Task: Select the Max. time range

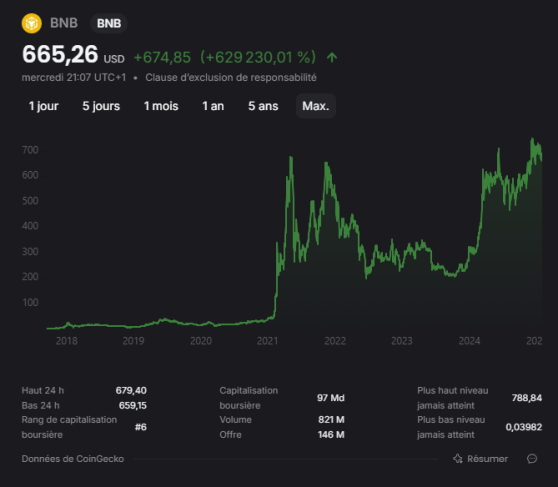Action: pyautogui.click(x=316, y=106)
